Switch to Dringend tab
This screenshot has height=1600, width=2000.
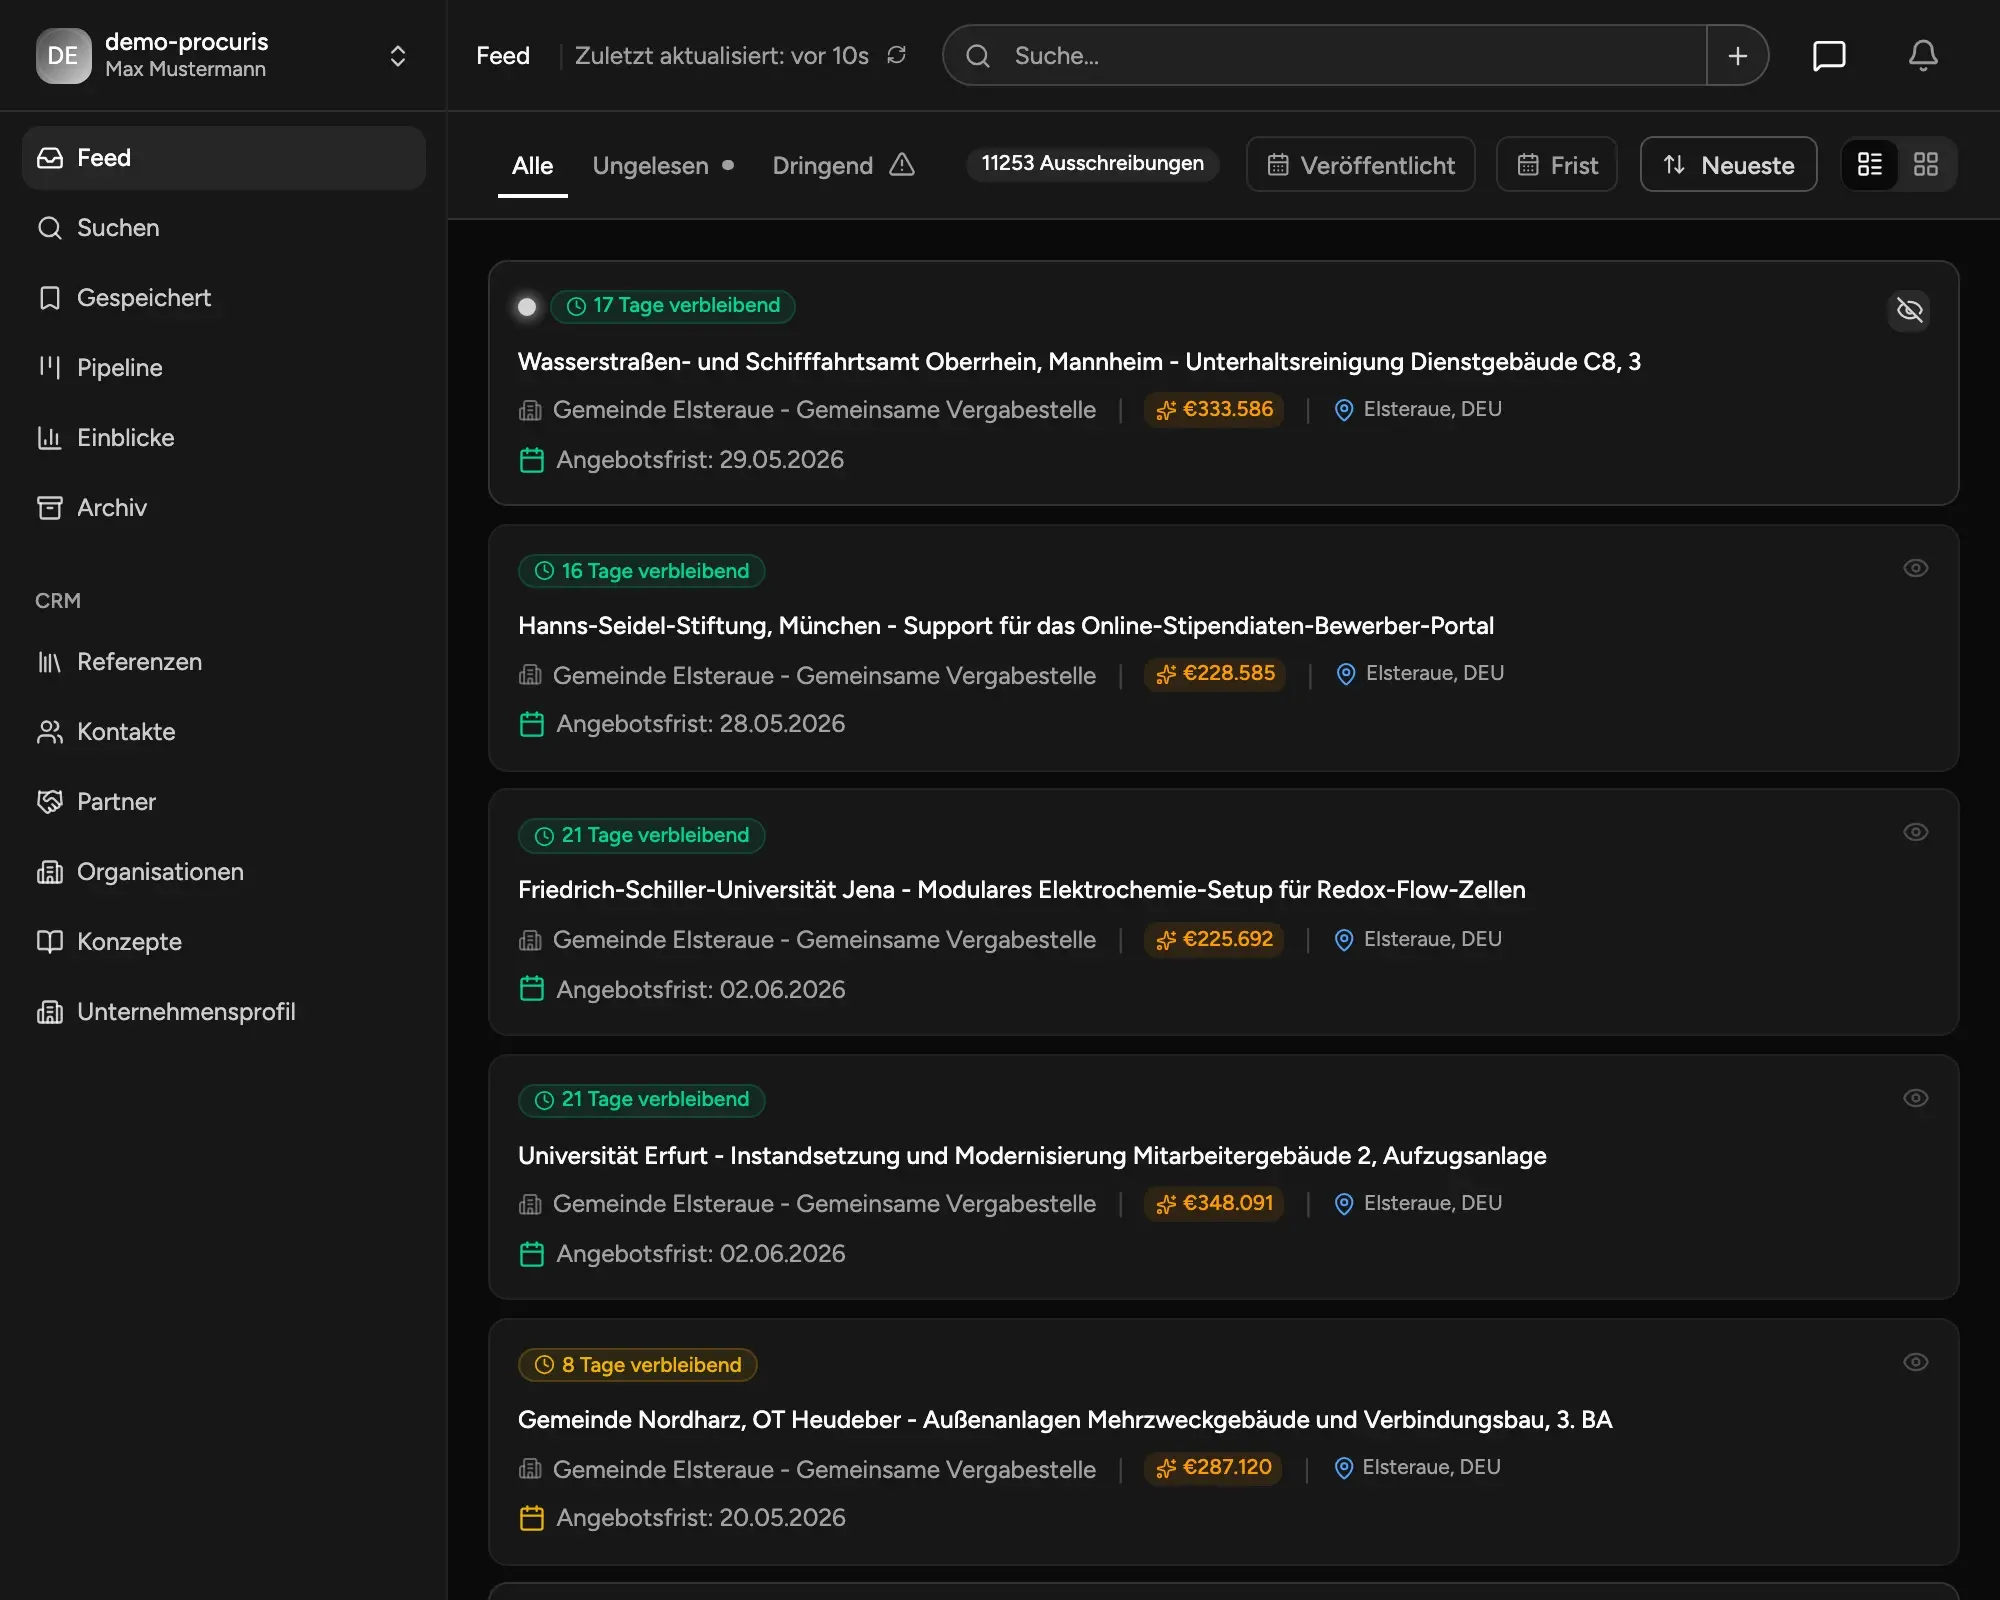pyautogui.click(x=843, y=165)
